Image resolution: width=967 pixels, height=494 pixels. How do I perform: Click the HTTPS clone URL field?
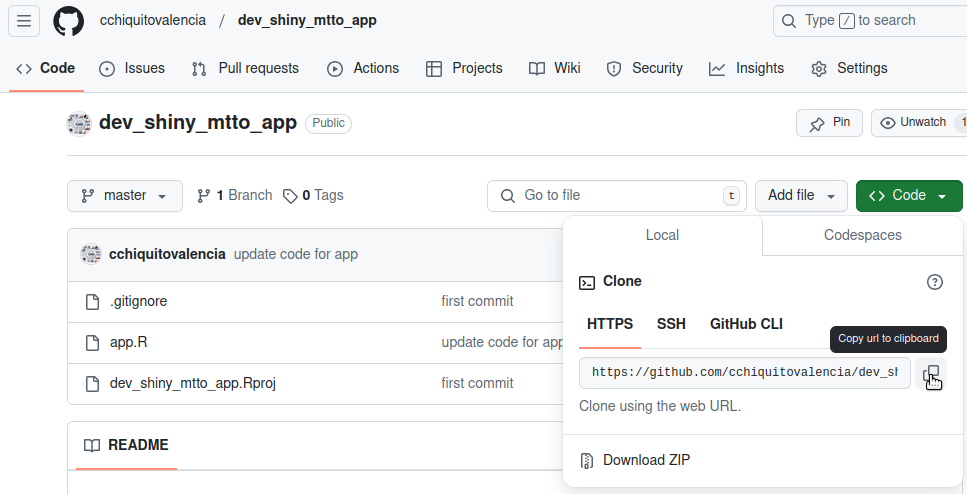coord(744,373)
